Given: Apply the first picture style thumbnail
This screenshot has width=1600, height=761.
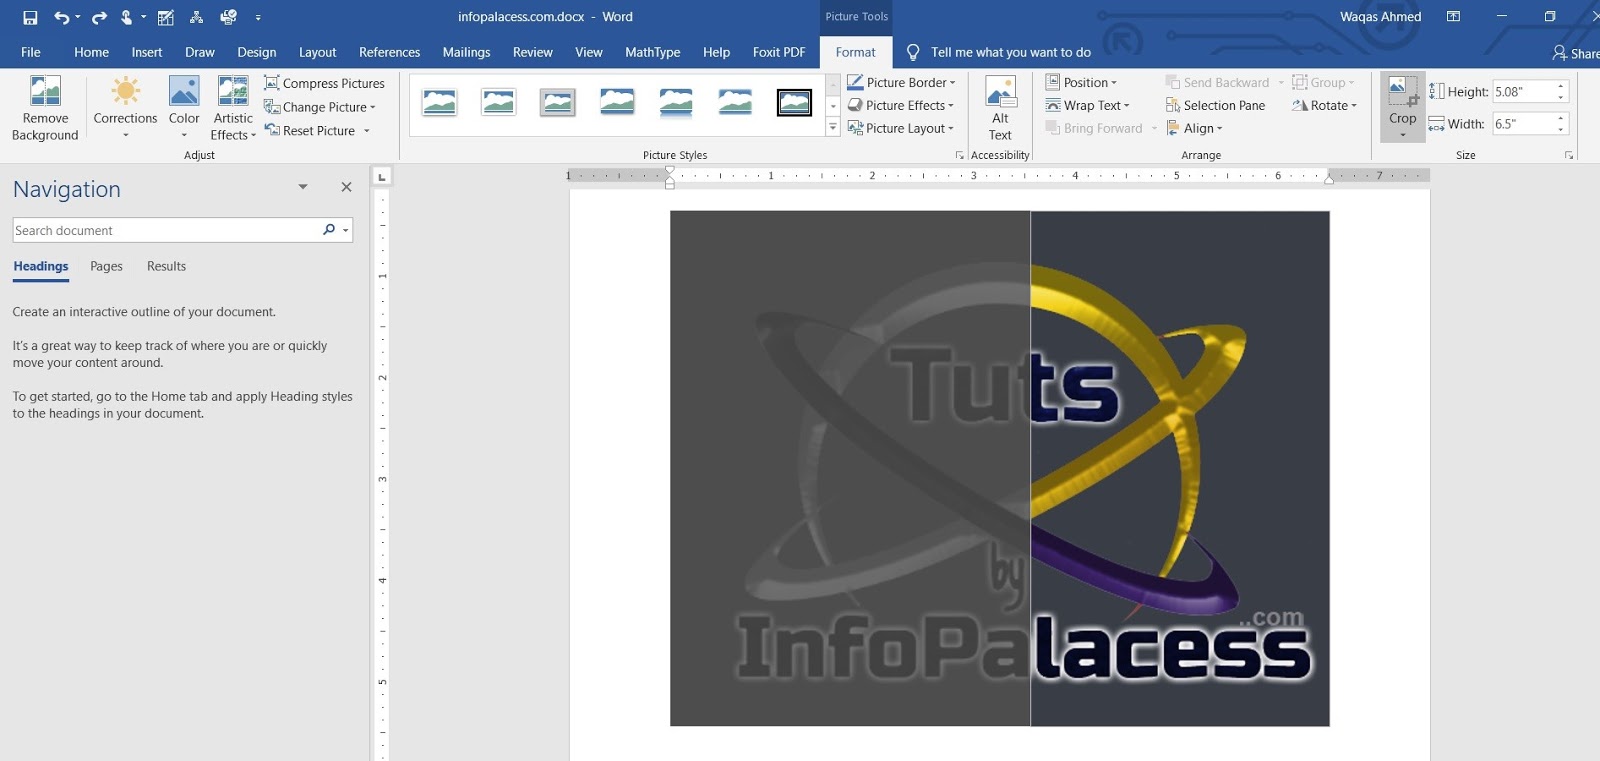Looking at the screenshot, I should coord(439,102).
